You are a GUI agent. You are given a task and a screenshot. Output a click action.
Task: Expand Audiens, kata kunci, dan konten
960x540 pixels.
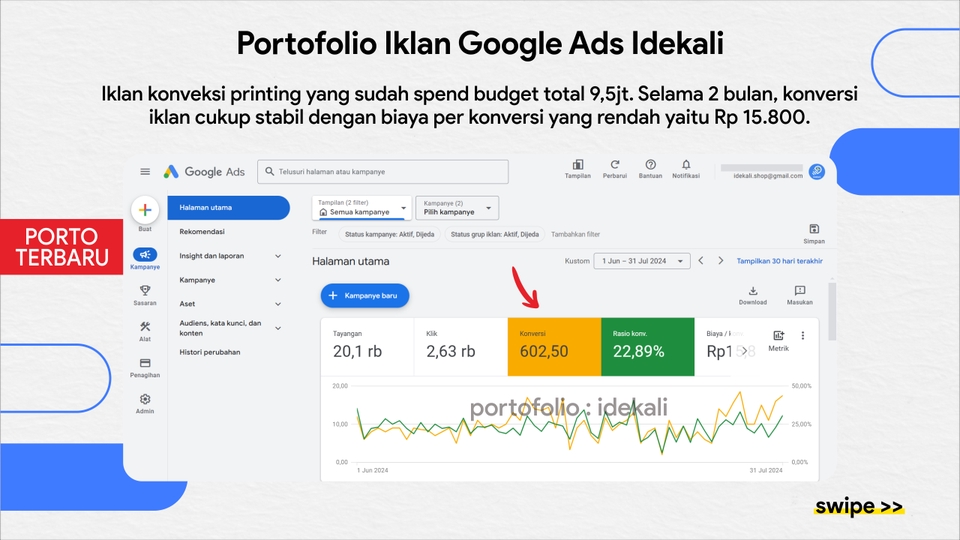tap(278, 328)
